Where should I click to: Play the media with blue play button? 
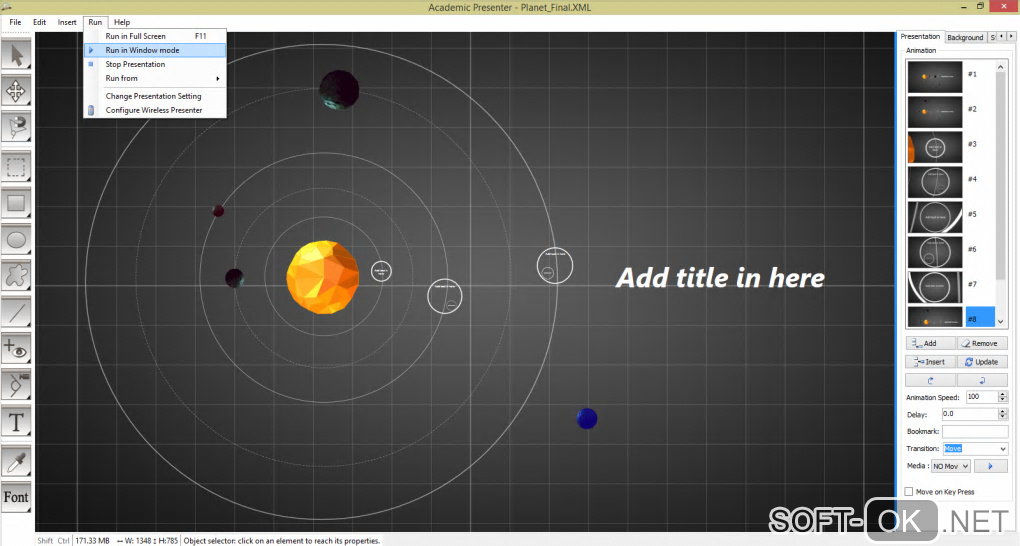tap(991, 466)
